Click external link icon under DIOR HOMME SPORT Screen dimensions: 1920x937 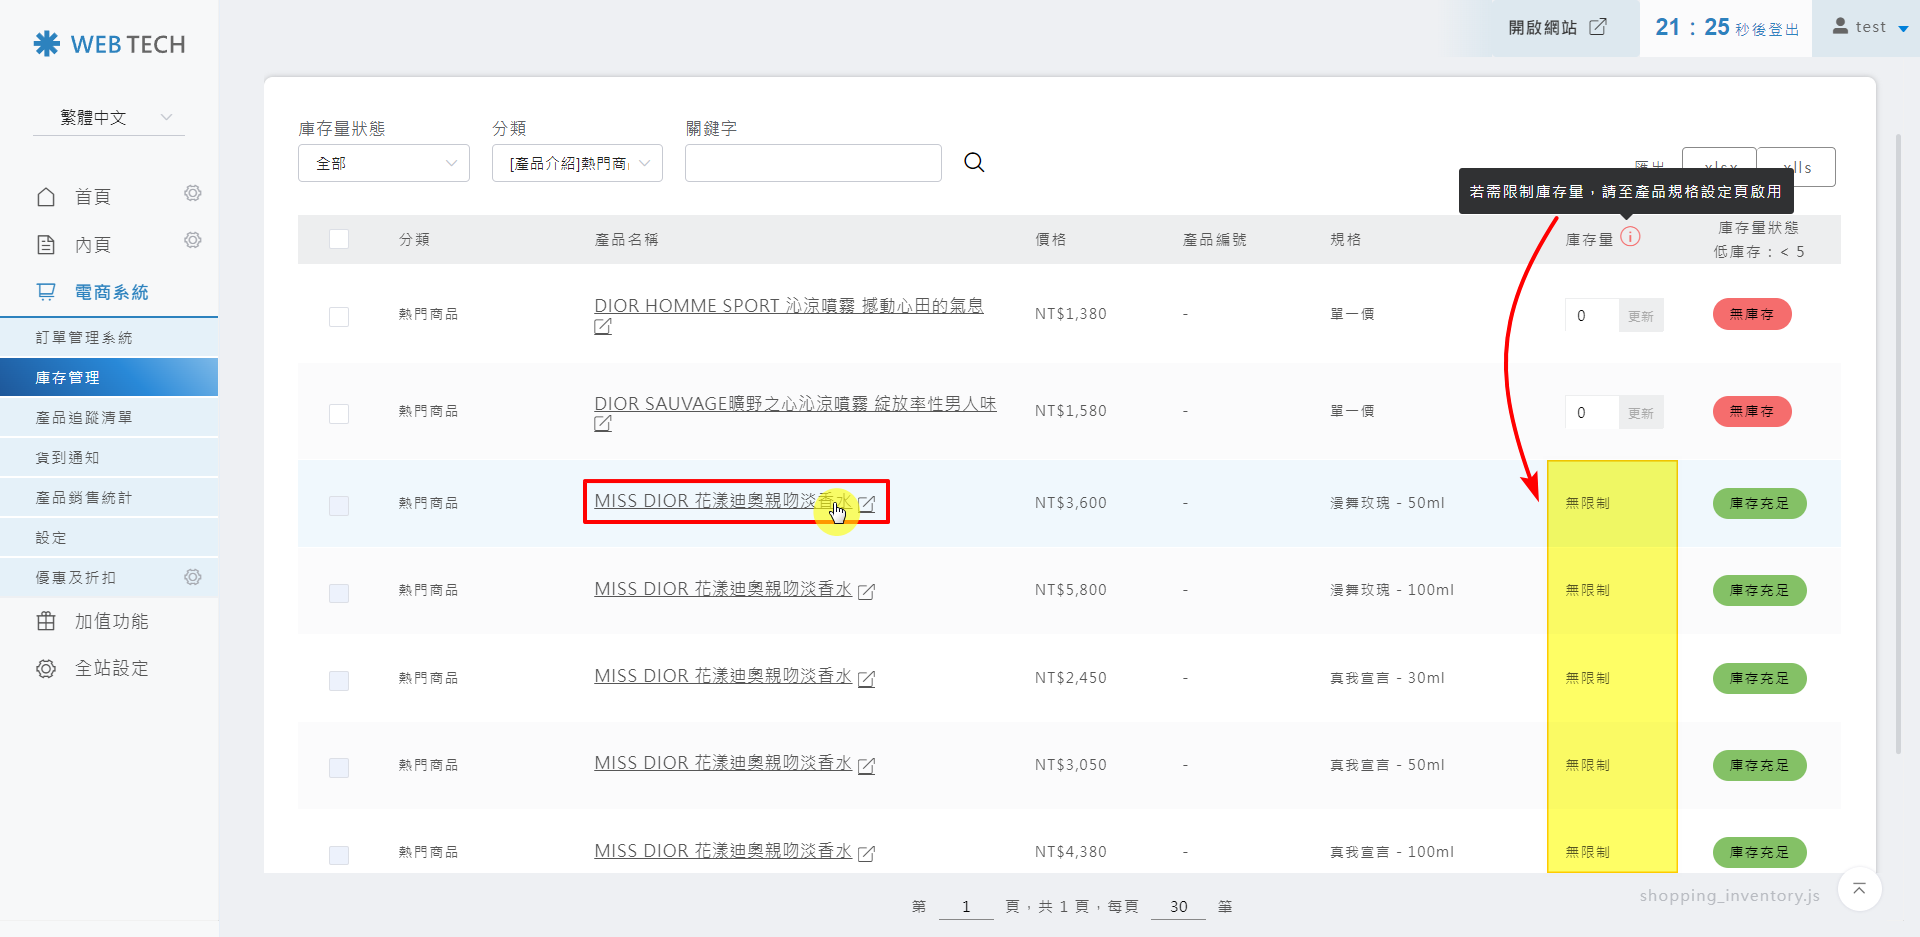[603, 327]
